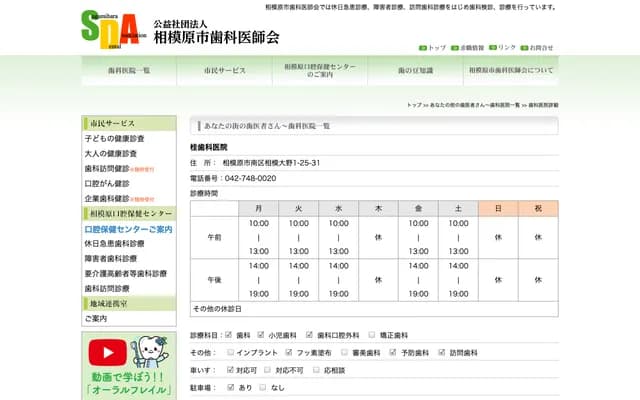Open 大人の健康診査 in sidebar
Screen dimensions: 640x400
click(x=111, y=154)
